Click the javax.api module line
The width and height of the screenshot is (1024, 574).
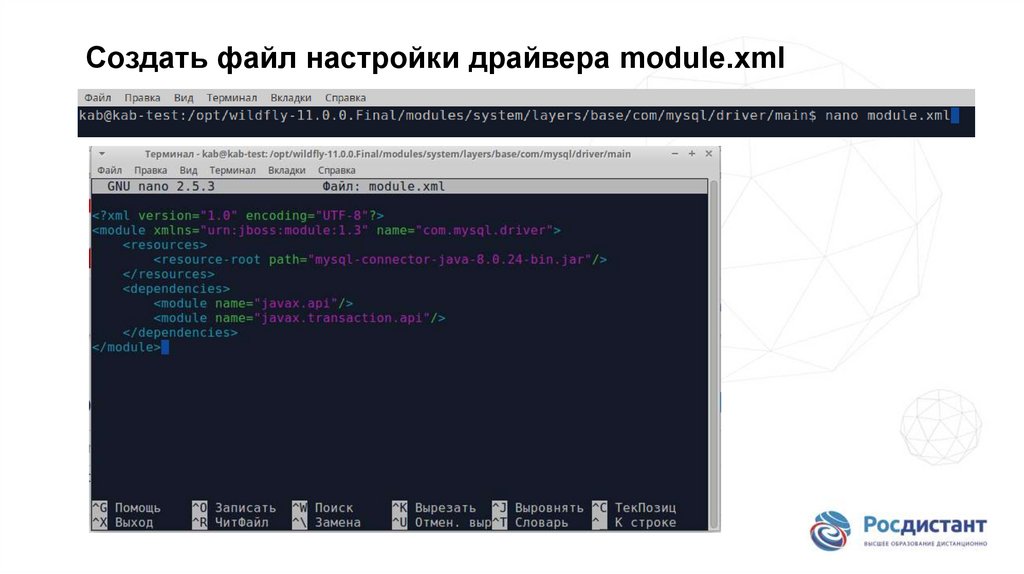tap(253, 304)
